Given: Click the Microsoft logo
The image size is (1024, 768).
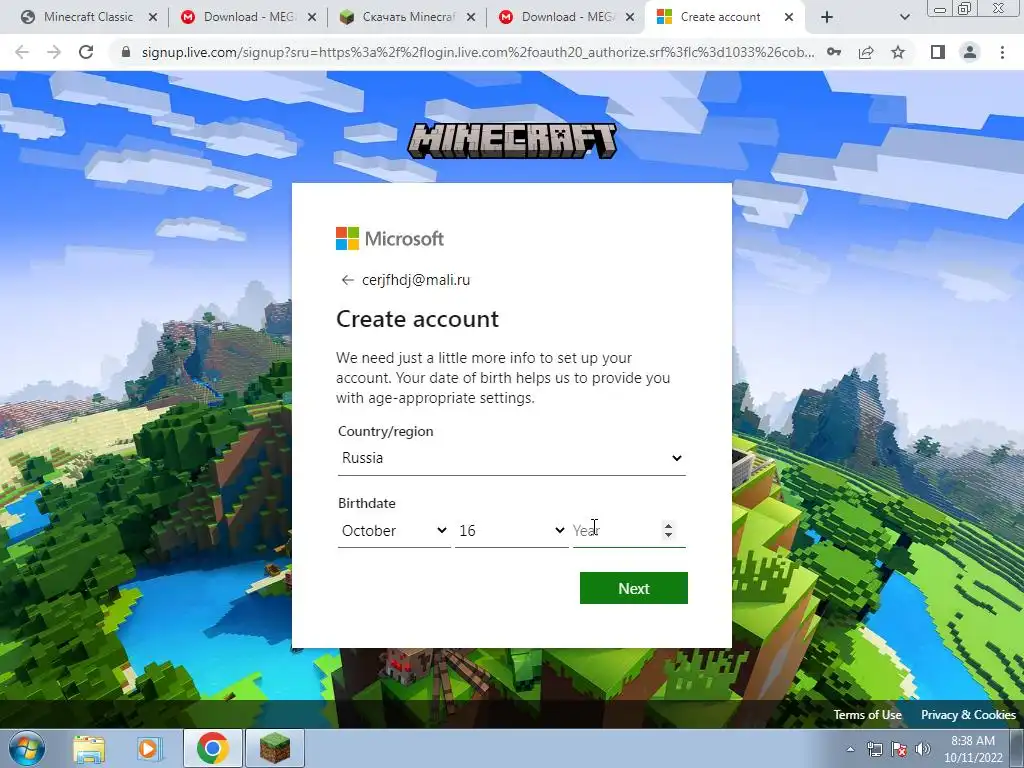Looking at the screenshot, I should [x=390, y=238].
